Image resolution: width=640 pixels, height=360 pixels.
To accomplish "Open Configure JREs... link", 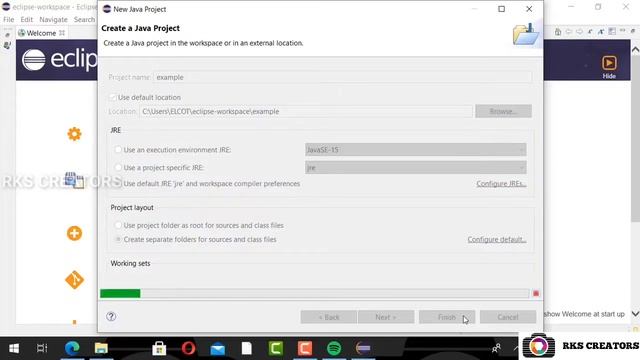I will 501,184.
